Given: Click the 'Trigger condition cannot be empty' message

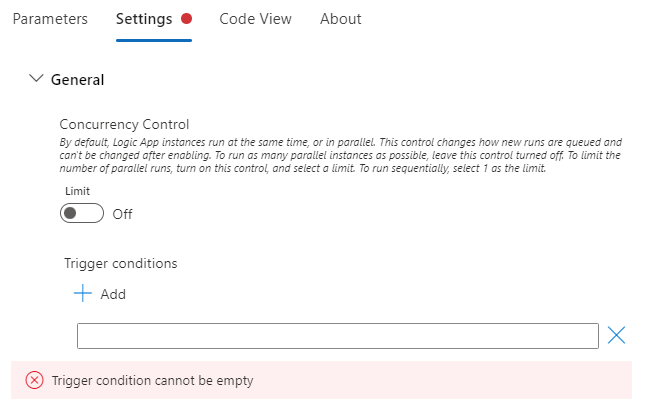Looking at the screenshot, I should (153, 380).
